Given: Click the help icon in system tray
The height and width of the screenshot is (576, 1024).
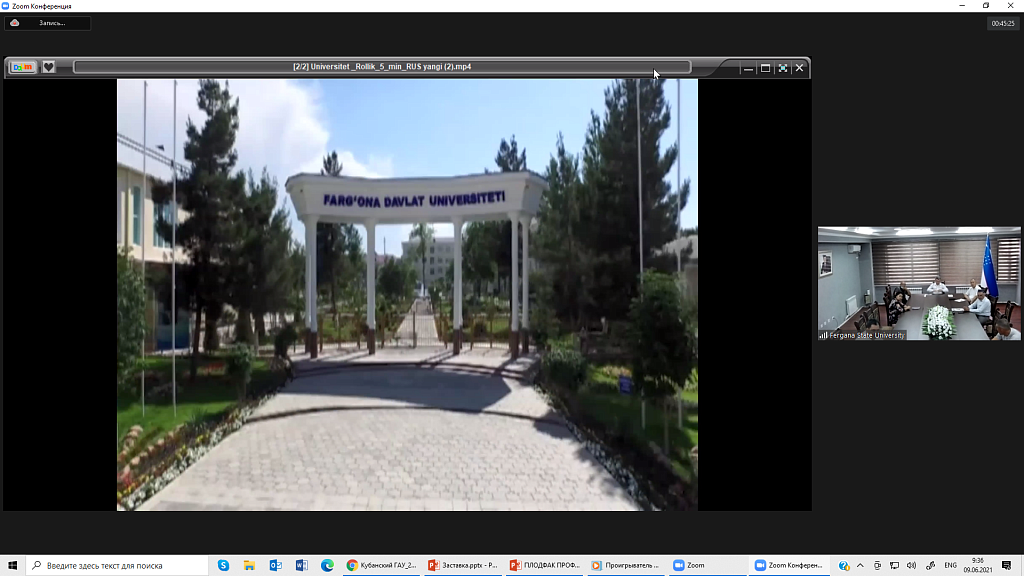Looking at the screenshot, I should pyautogui.click(x=844, y=566).
